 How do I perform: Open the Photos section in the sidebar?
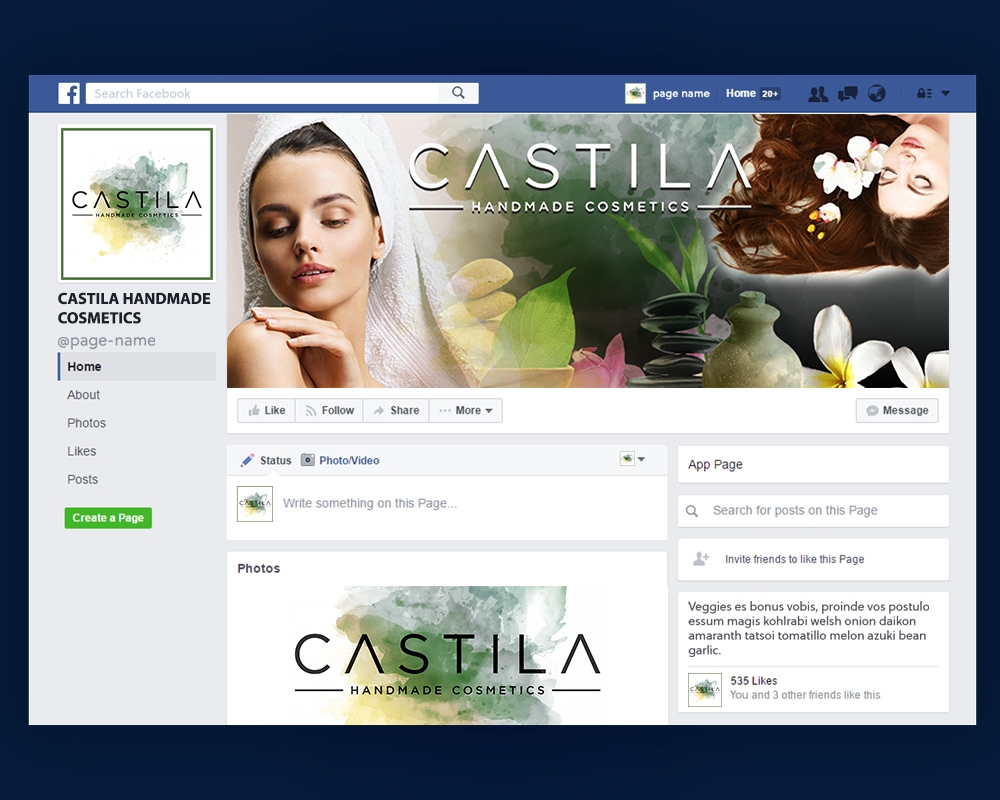[x=86, y=422]
